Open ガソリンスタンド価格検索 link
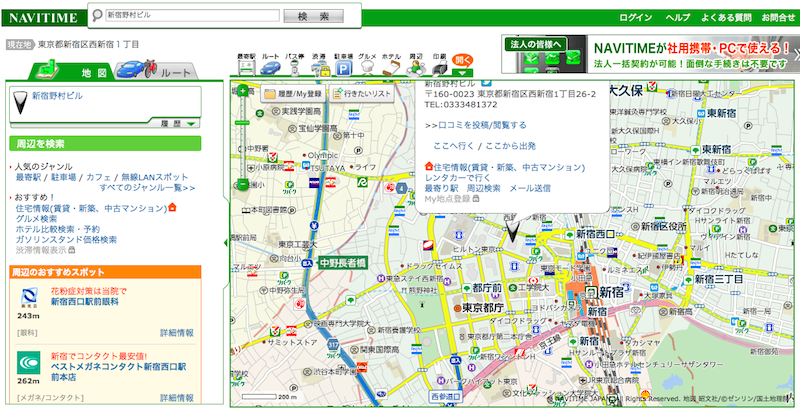Screen dimensions: 800x409 coord(66,239)
